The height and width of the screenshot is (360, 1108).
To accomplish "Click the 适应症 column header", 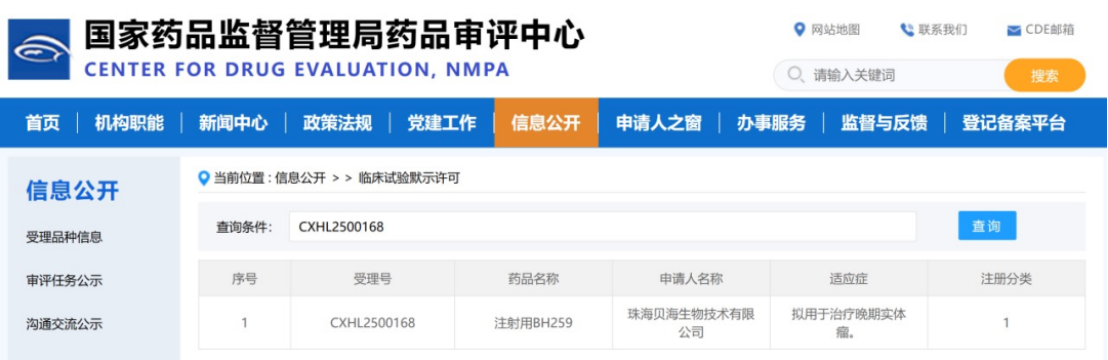I will click(849, 279).
